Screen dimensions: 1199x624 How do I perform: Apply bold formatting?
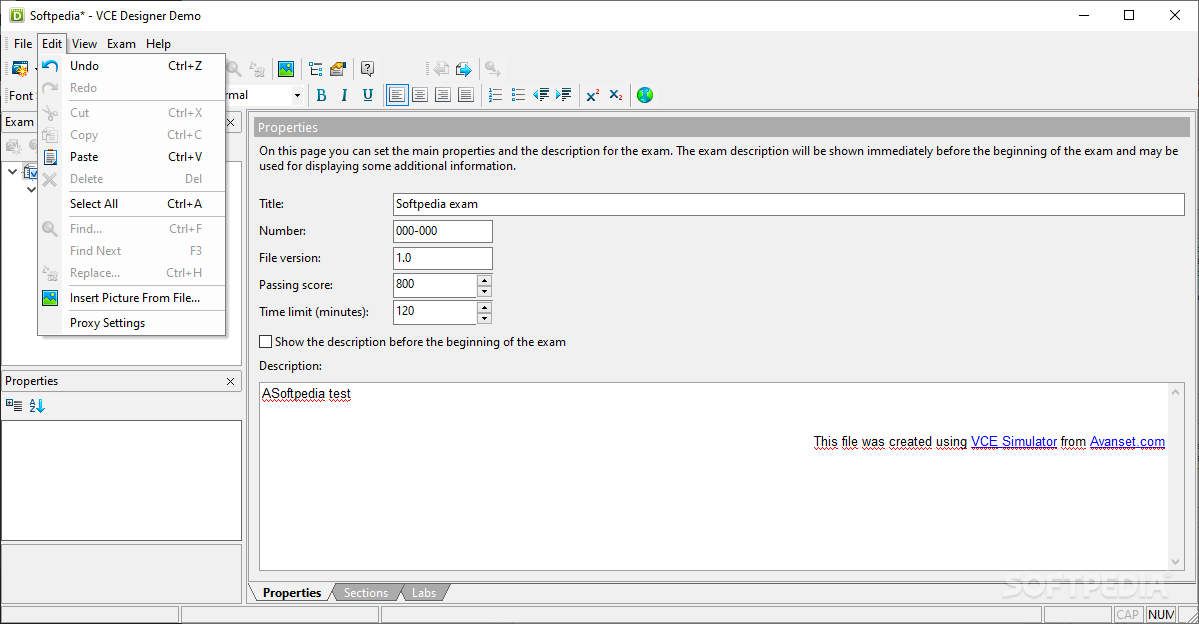[x=321, y=95]
